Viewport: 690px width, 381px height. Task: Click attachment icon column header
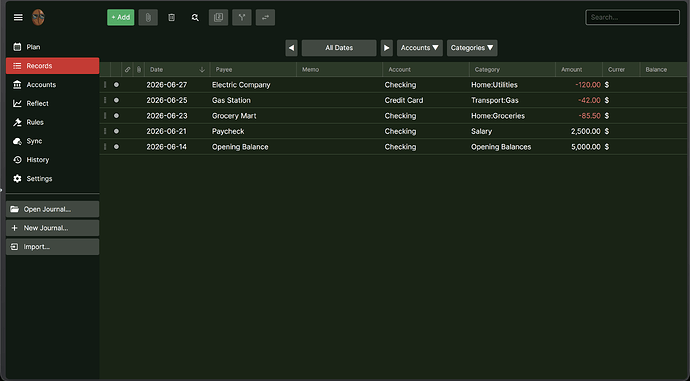[x=139, y=70]
